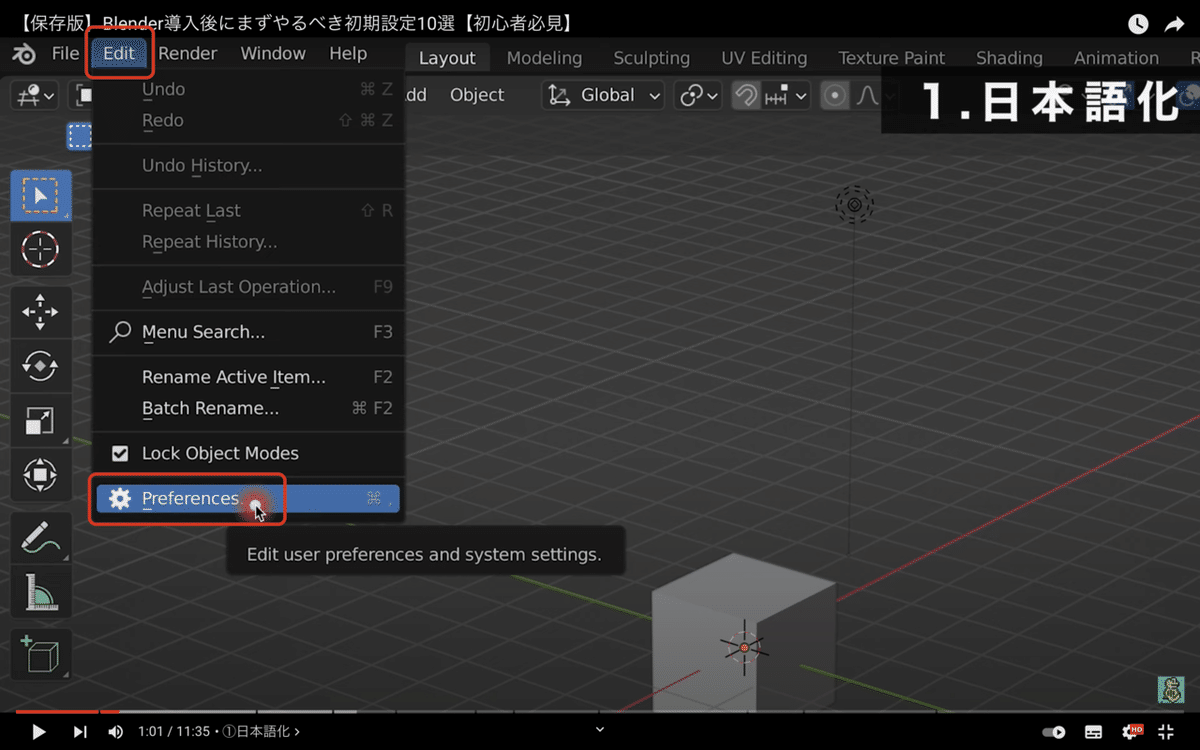1200x750 pixels.
Task: Switch to the Animation workspace tab
Action: coord(1116,58)
